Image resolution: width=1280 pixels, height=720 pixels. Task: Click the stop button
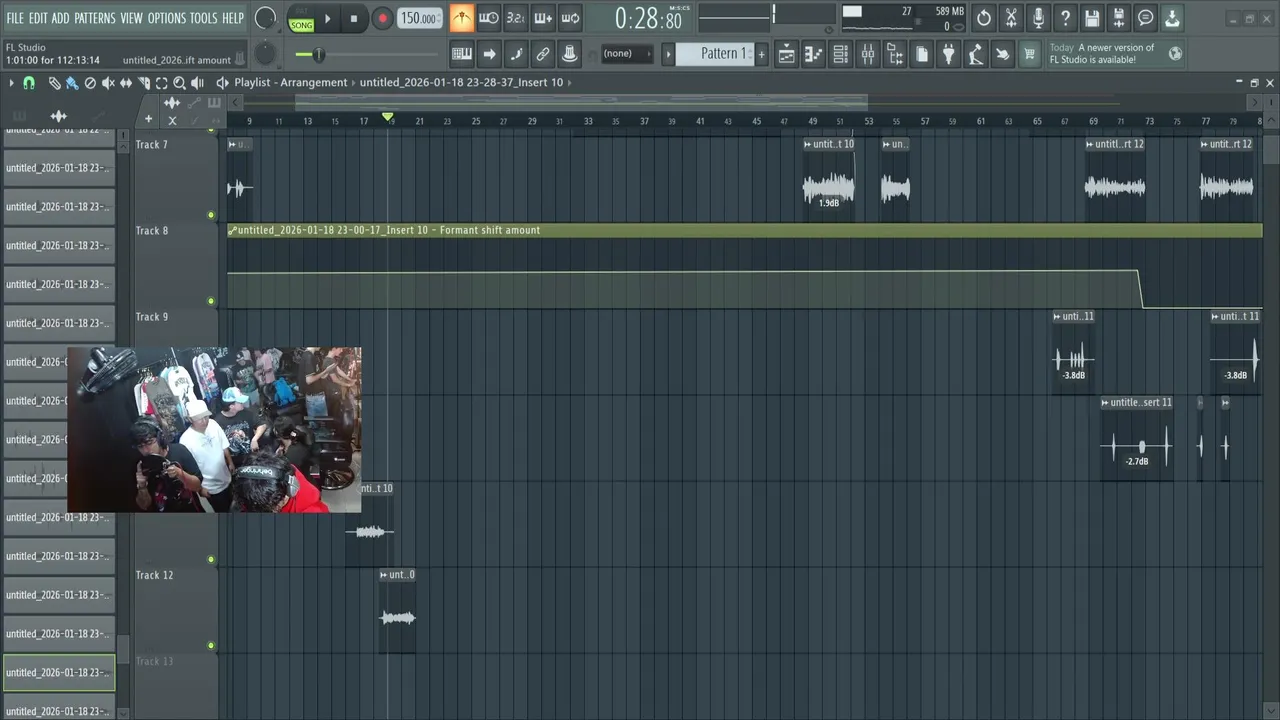(353, 18)
